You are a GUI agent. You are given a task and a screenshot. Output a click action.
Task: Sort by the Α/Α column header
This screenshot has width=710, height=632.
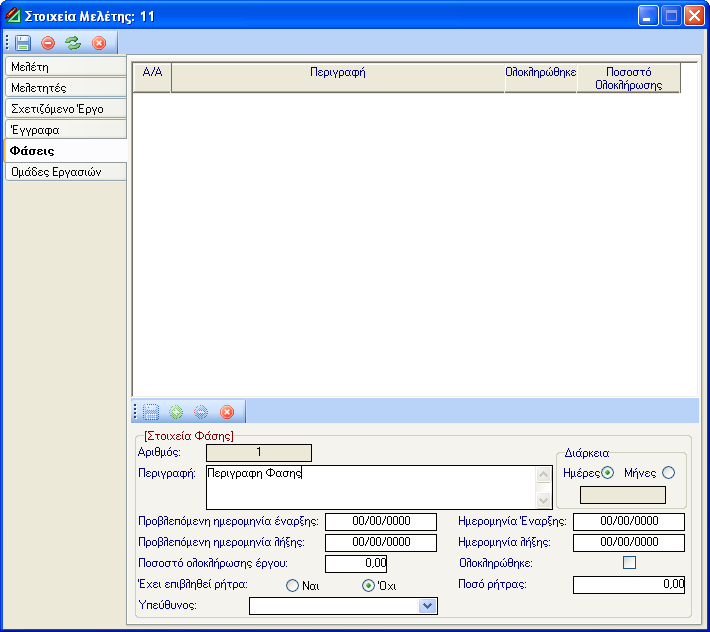coord(152,78)
